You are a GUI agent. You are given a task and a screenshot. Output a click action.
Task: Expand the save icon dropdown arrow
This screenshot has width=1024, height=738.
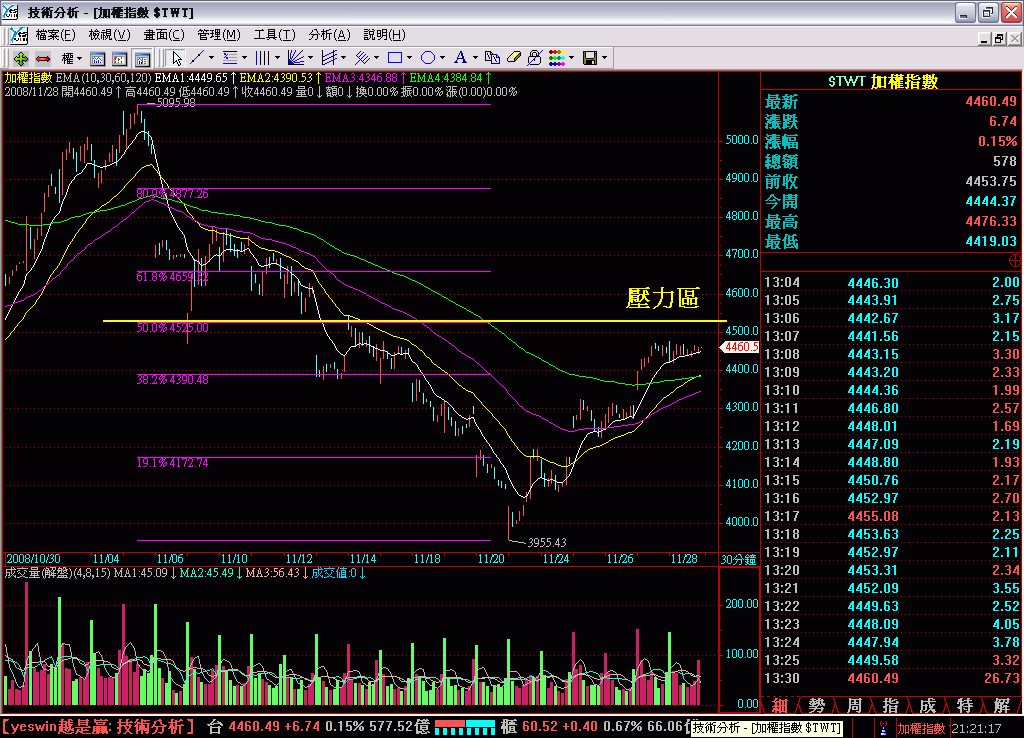604,58
